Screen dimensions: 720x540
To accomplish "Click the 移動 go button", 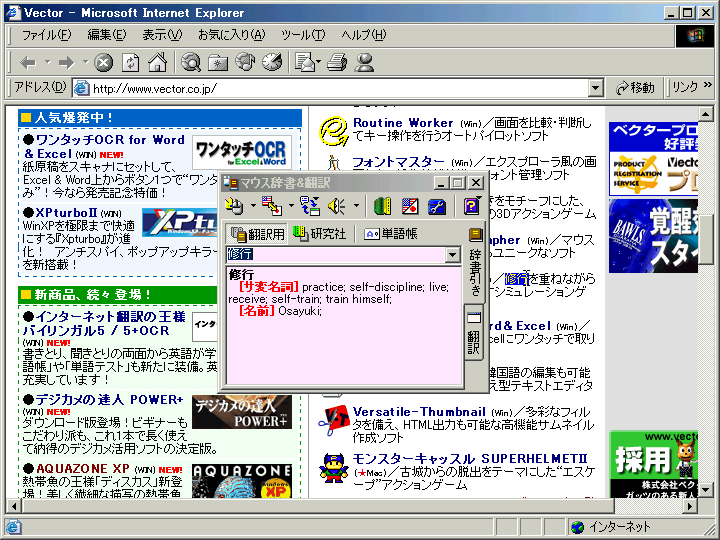I will [x=635, y=88].
